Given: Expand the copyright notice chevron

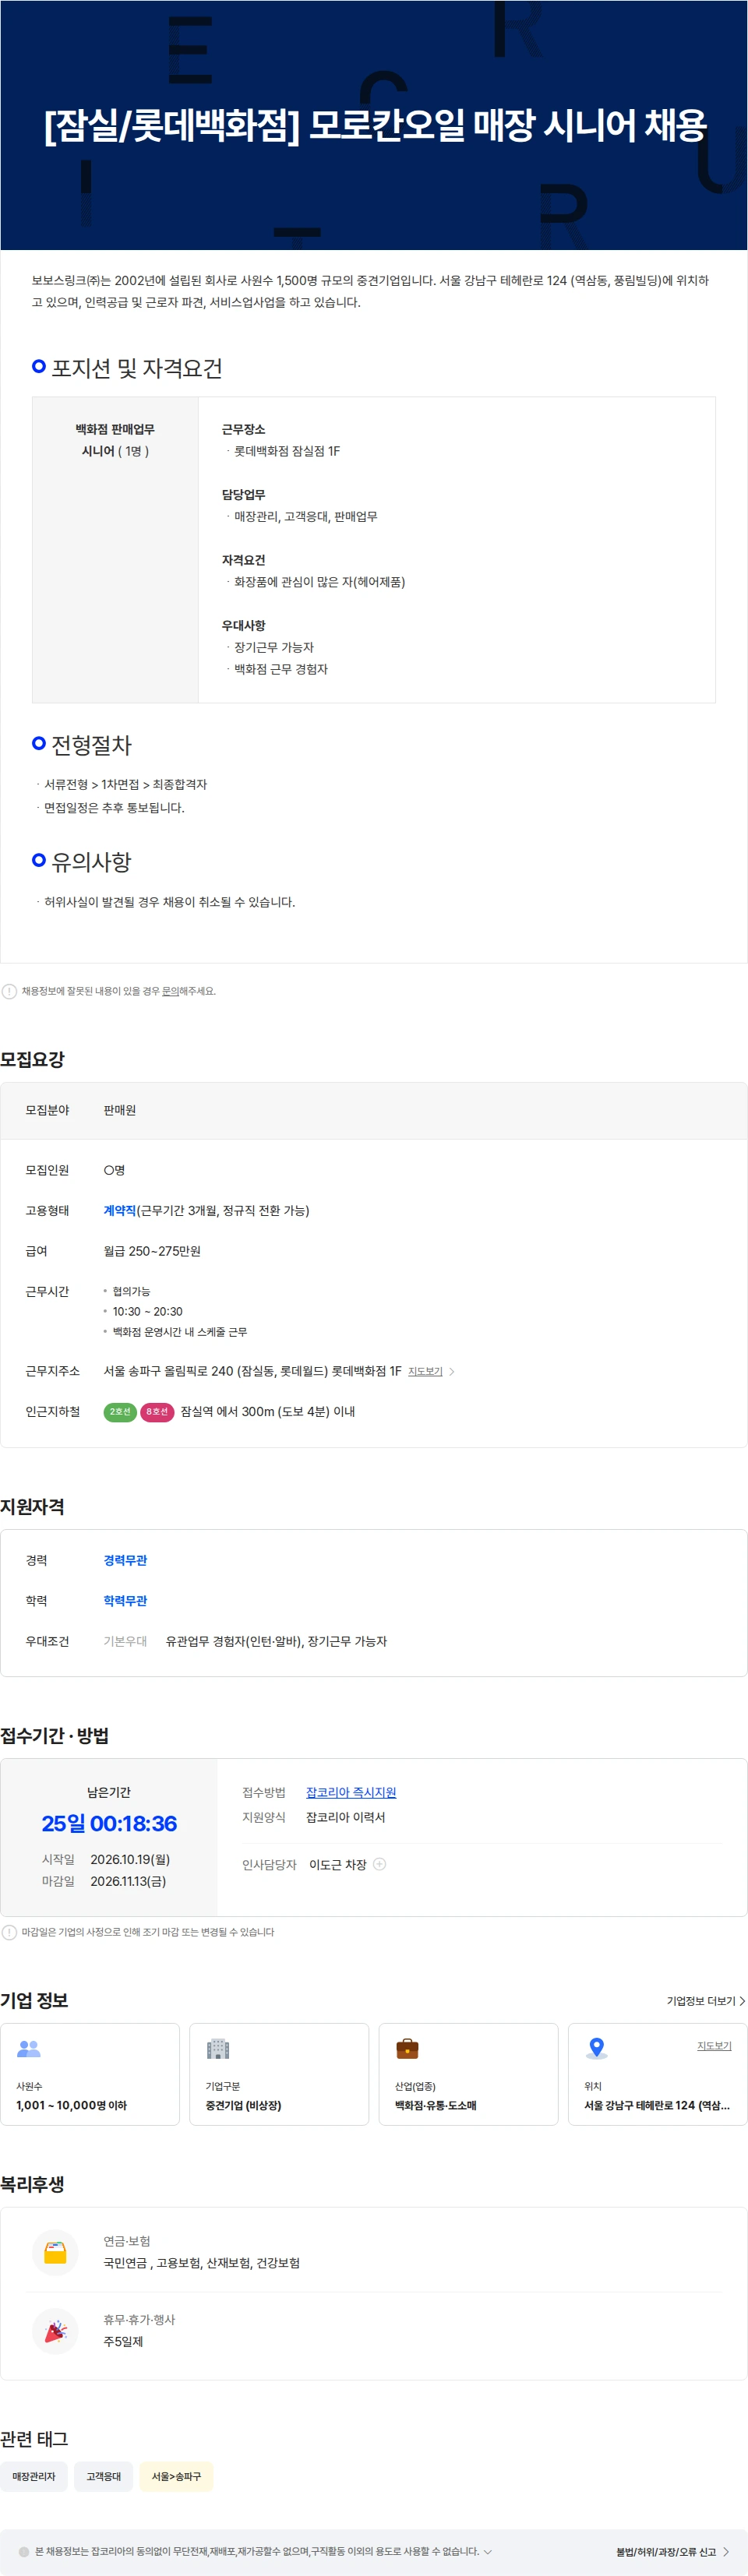Looking at the screenshot, I should coord(488,2551).
